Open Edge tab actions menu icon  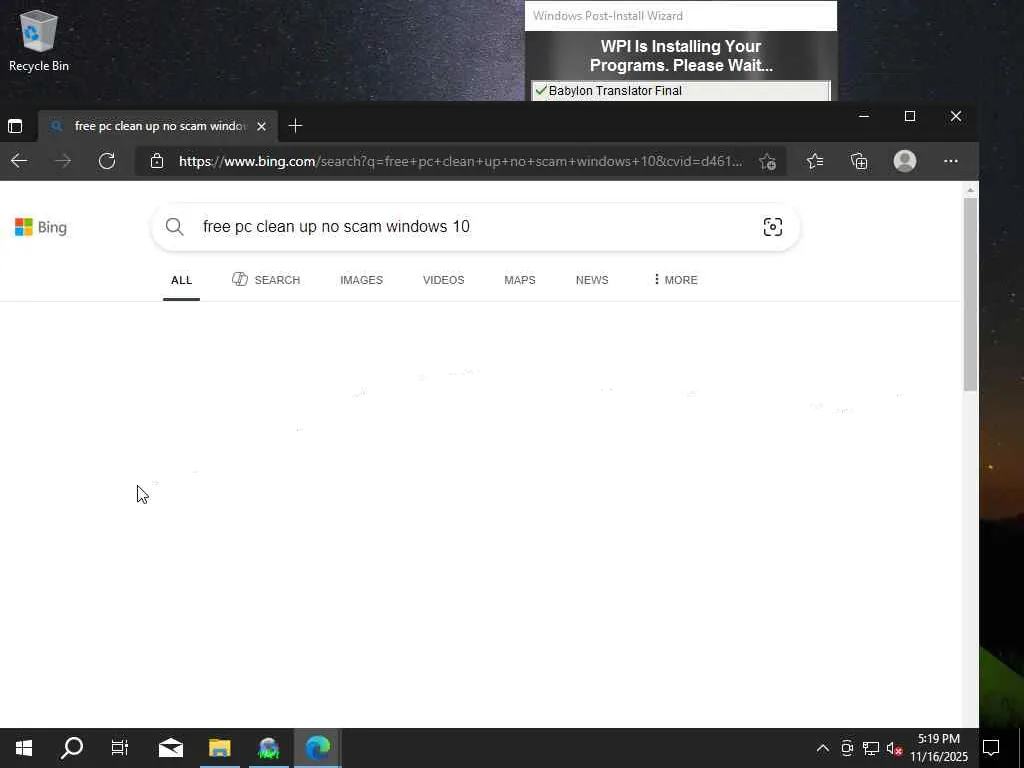point(15,126)
